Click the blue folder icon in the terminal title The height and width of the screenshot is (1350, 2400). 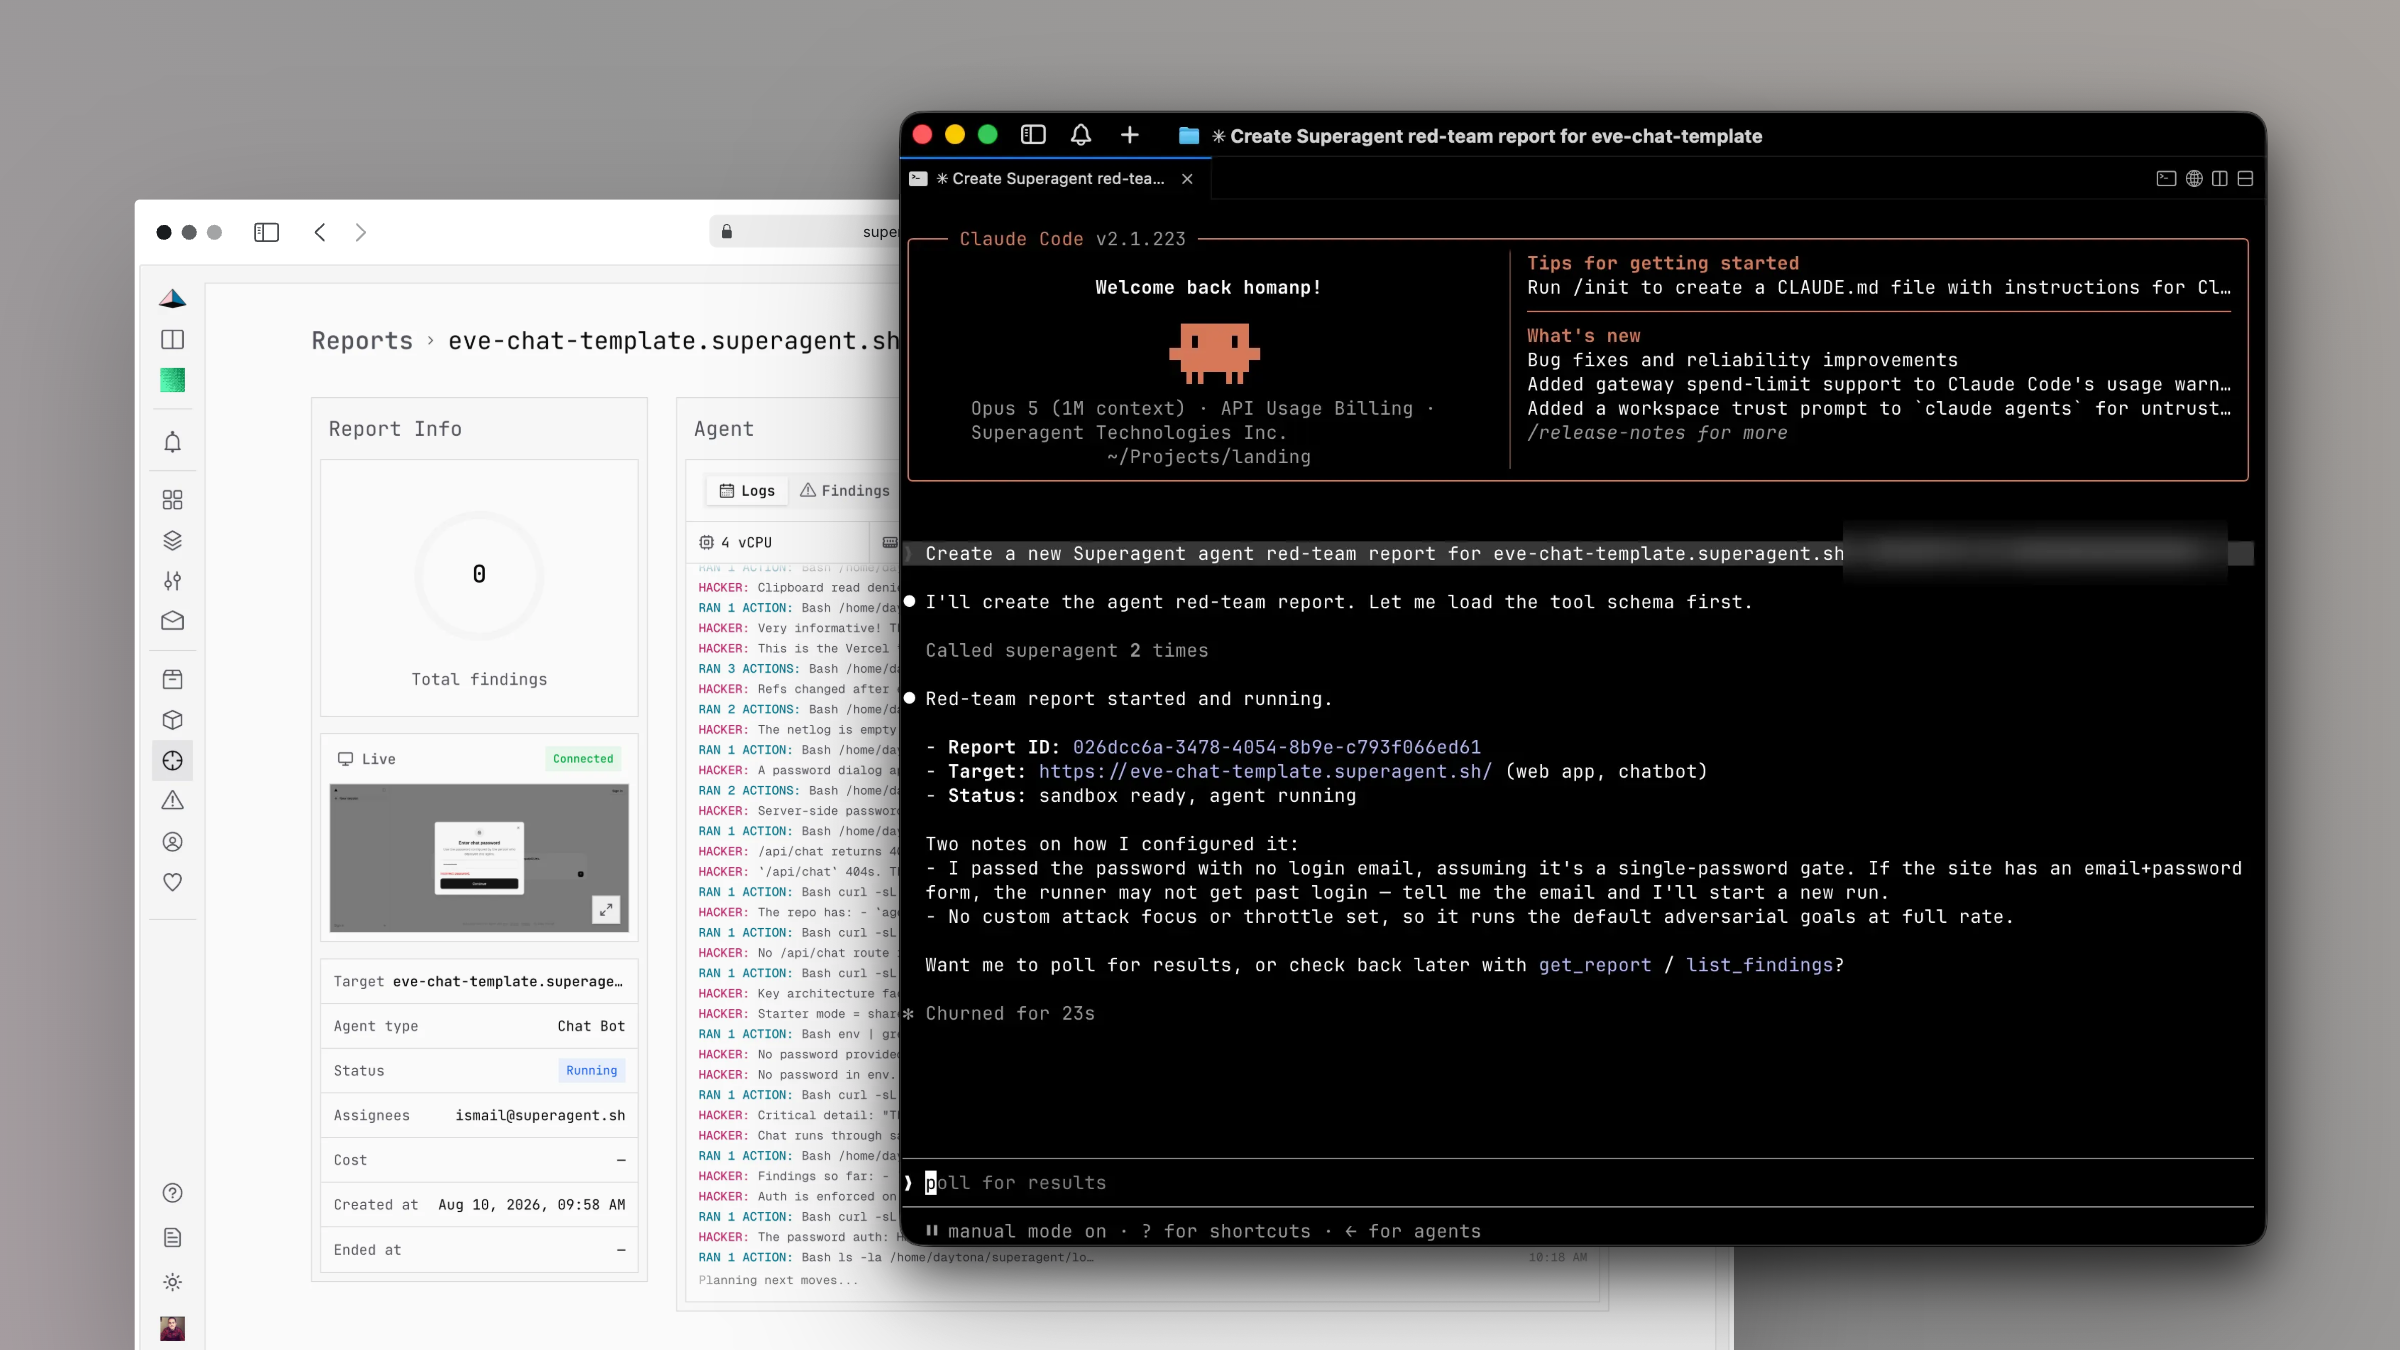[1188, 135]
